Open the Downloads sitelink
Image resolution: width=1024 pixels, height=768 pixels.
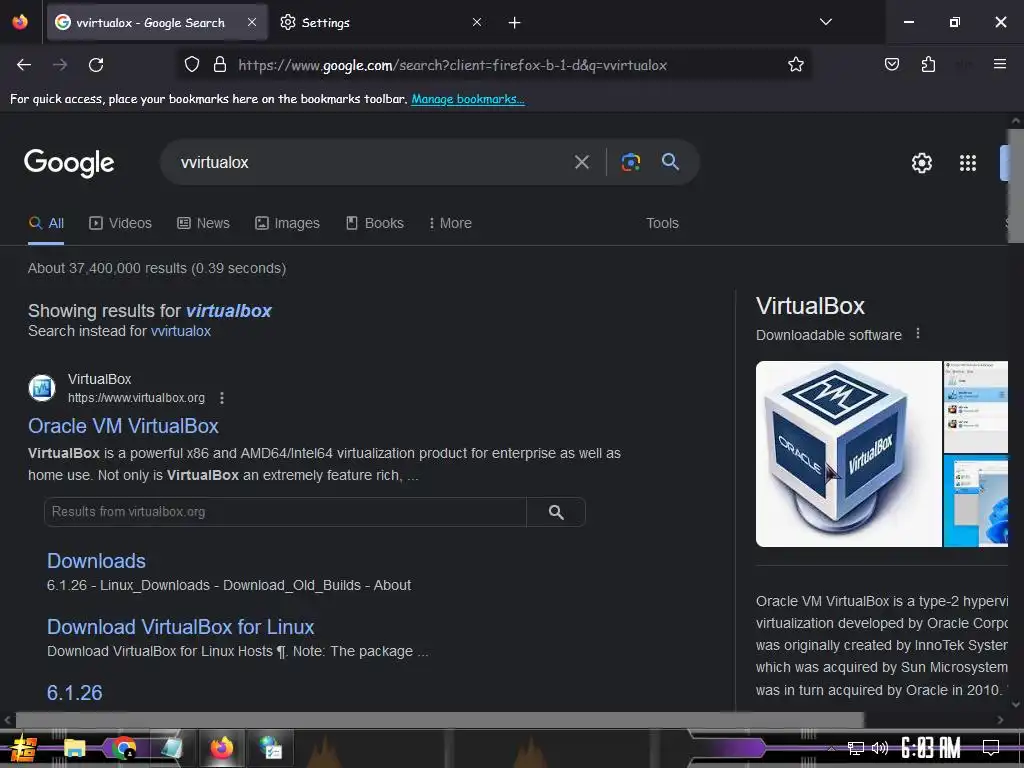(96, 561)
